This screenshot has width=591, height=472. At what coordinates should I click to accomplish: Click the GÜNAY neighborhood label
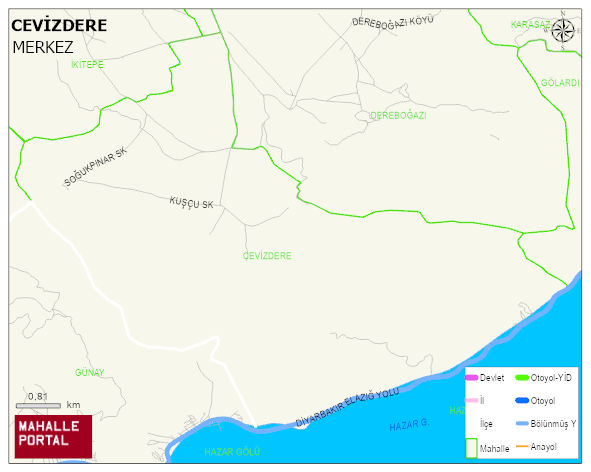(89, 372)
